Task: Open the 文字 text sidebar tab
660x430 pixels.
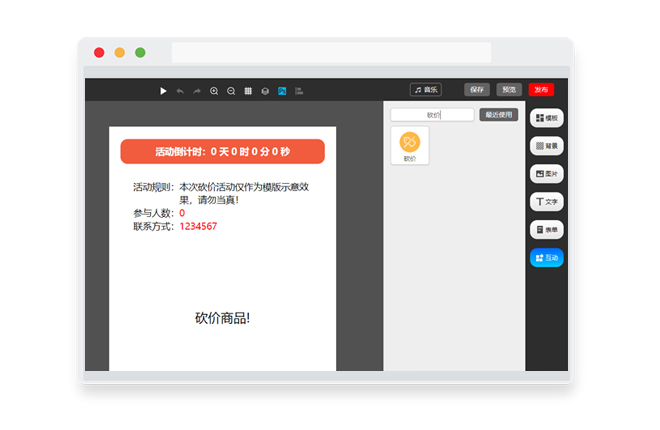Action: click(x=547, y=202)
